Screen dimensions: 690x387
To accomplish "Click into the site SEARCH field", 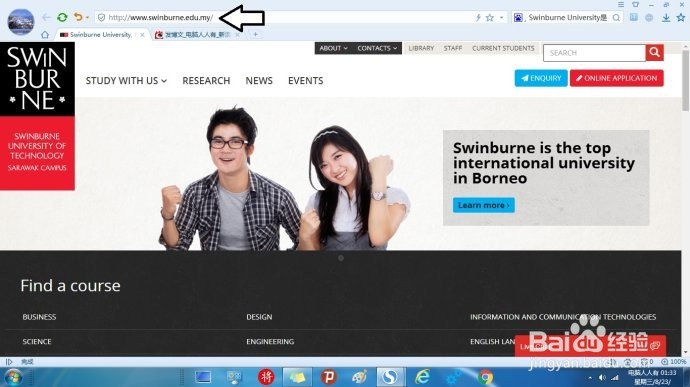I will pos(595,53).
